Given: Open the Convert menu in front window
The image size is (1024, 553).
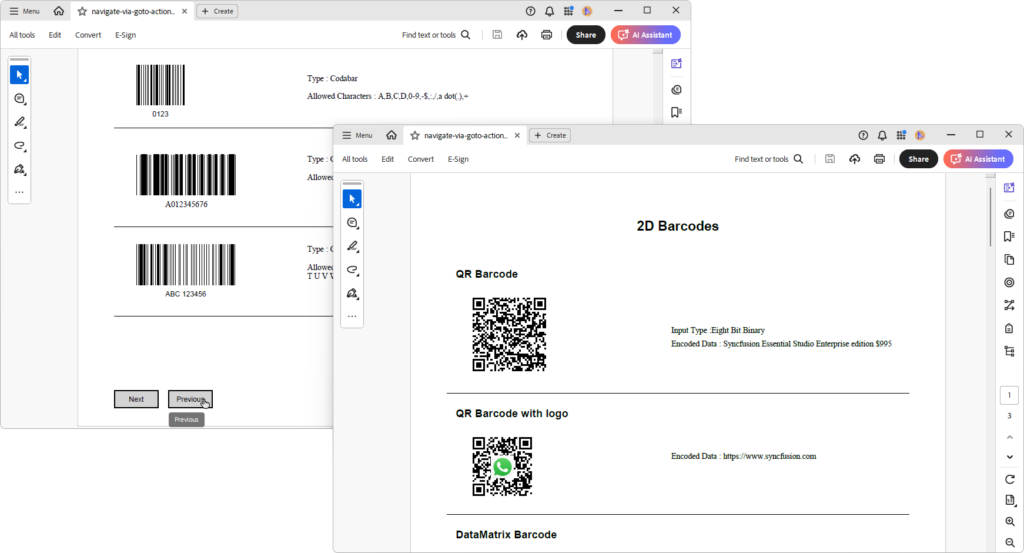Looking at the screenshot, I should point(421,159).
